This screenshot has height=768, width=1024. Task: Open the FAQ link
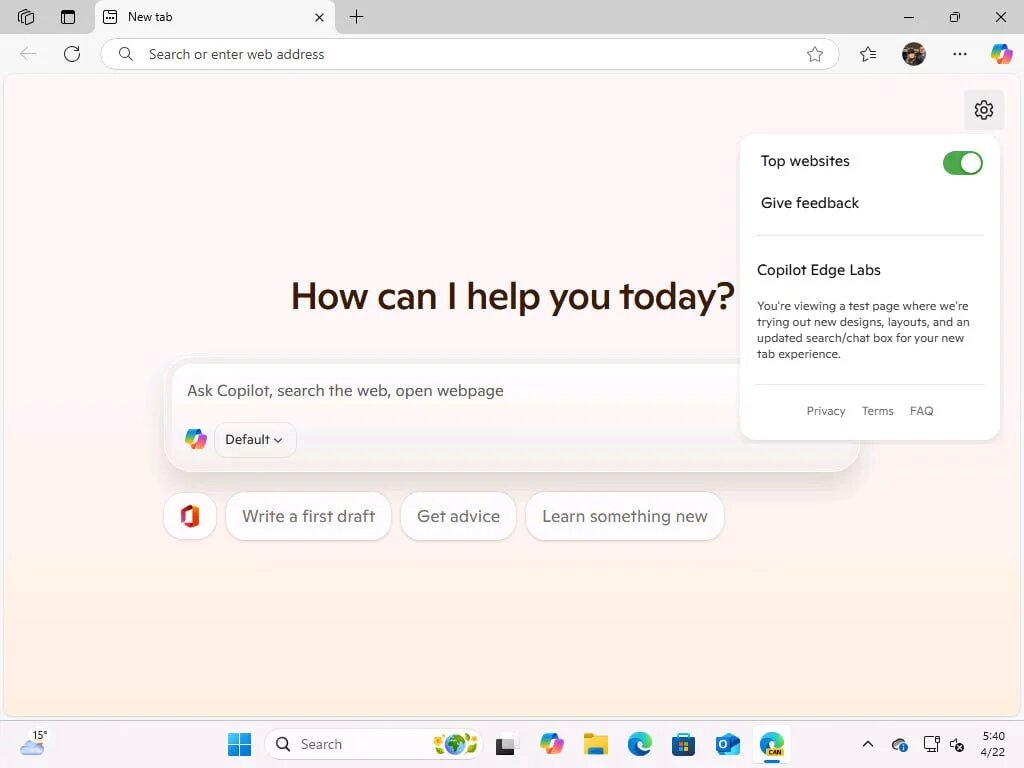point(921,411)
